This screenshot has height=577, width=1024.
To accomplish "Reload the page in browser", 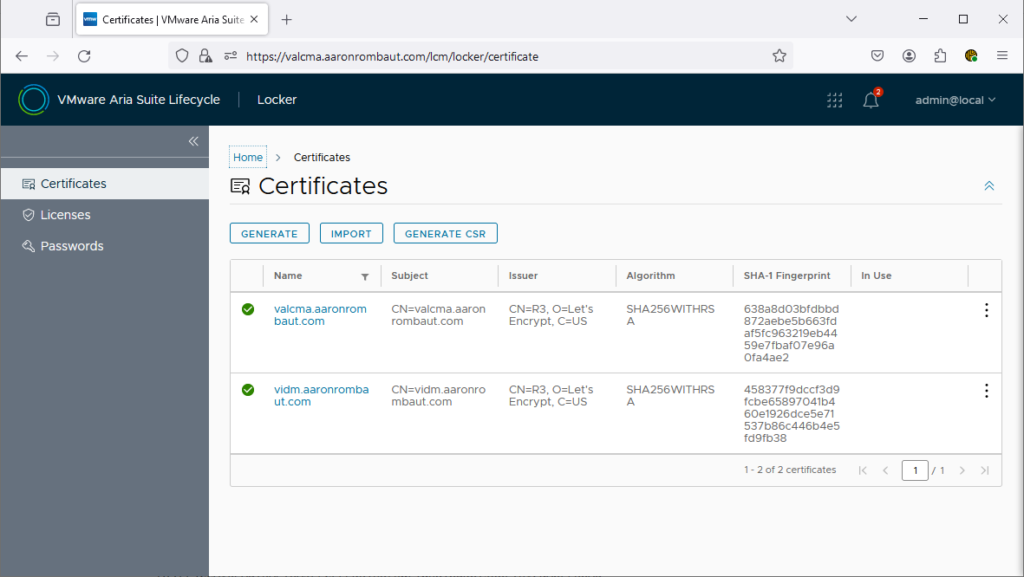I will click(x=84, y=56).
